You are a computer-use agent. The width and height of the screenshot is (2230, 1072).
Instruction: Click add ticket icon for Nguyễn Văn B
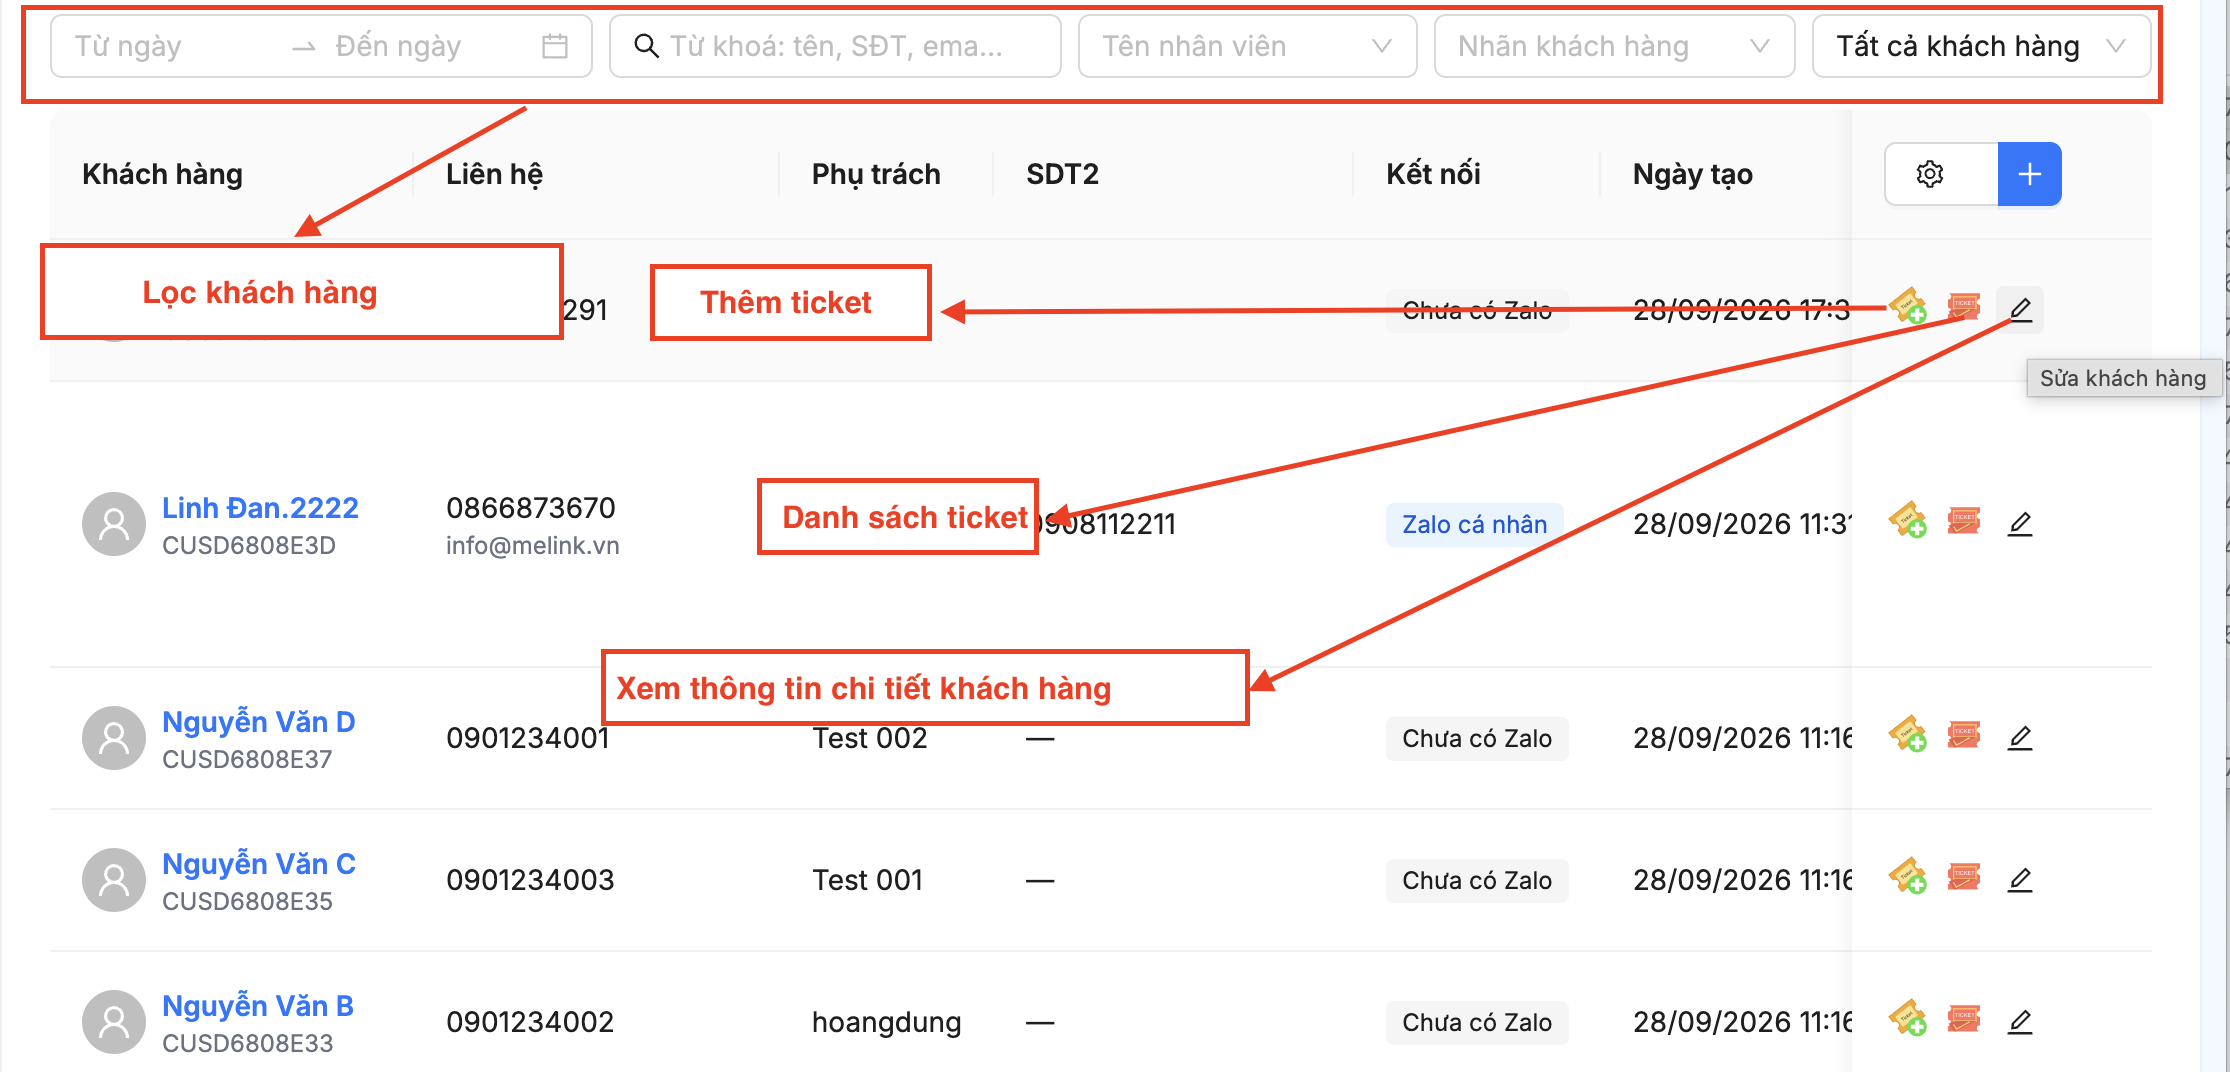point(1908,1019)
